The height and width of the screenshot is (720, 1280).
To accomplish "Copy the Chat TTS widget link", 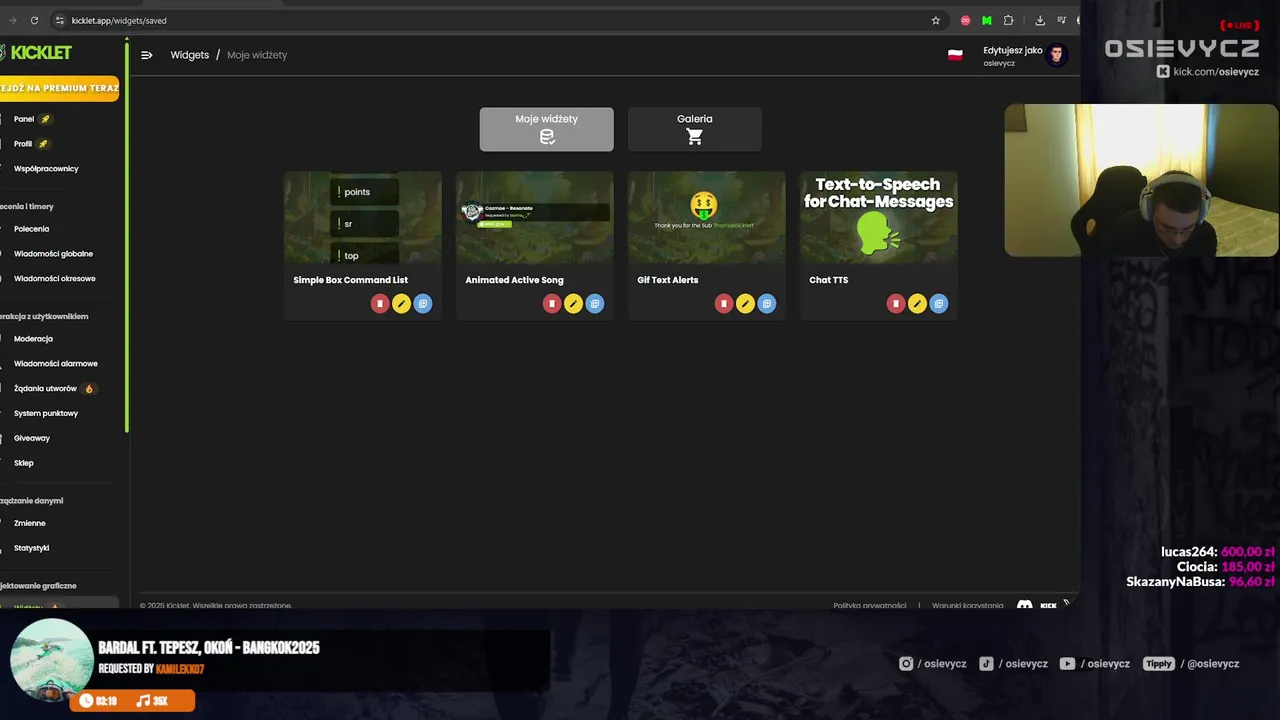I will tap(939, 304).
